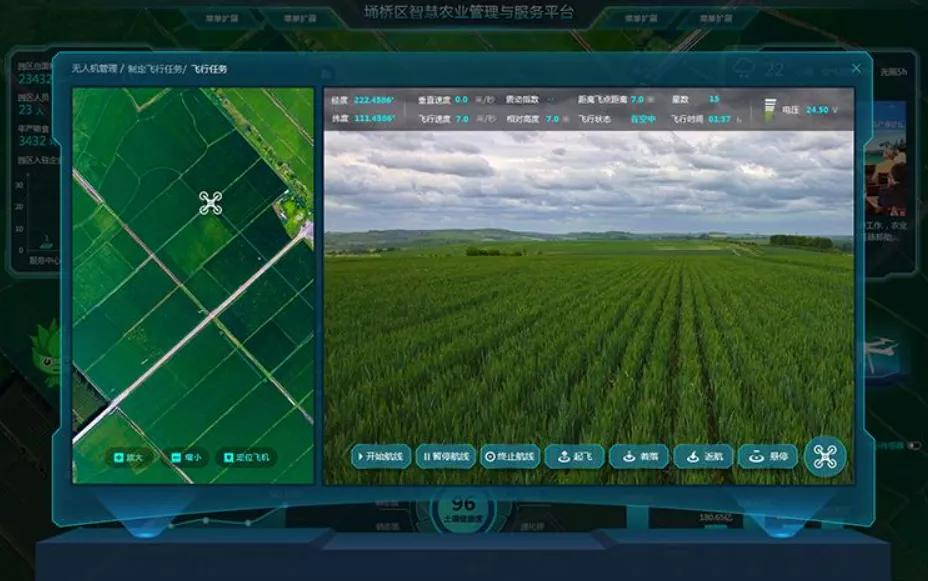Viewport: 928px width, 581px height.
Task: Click the 飞行状态 flight status value
Action: click(x=642, y=119)
